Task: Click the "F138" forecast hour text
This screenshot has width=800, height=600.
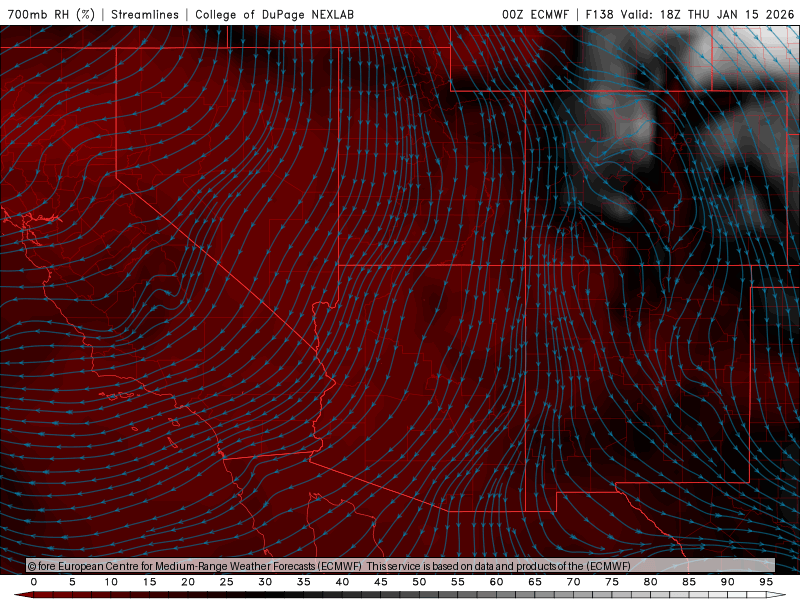Action: pyautogui.click(x=599, y=14)
